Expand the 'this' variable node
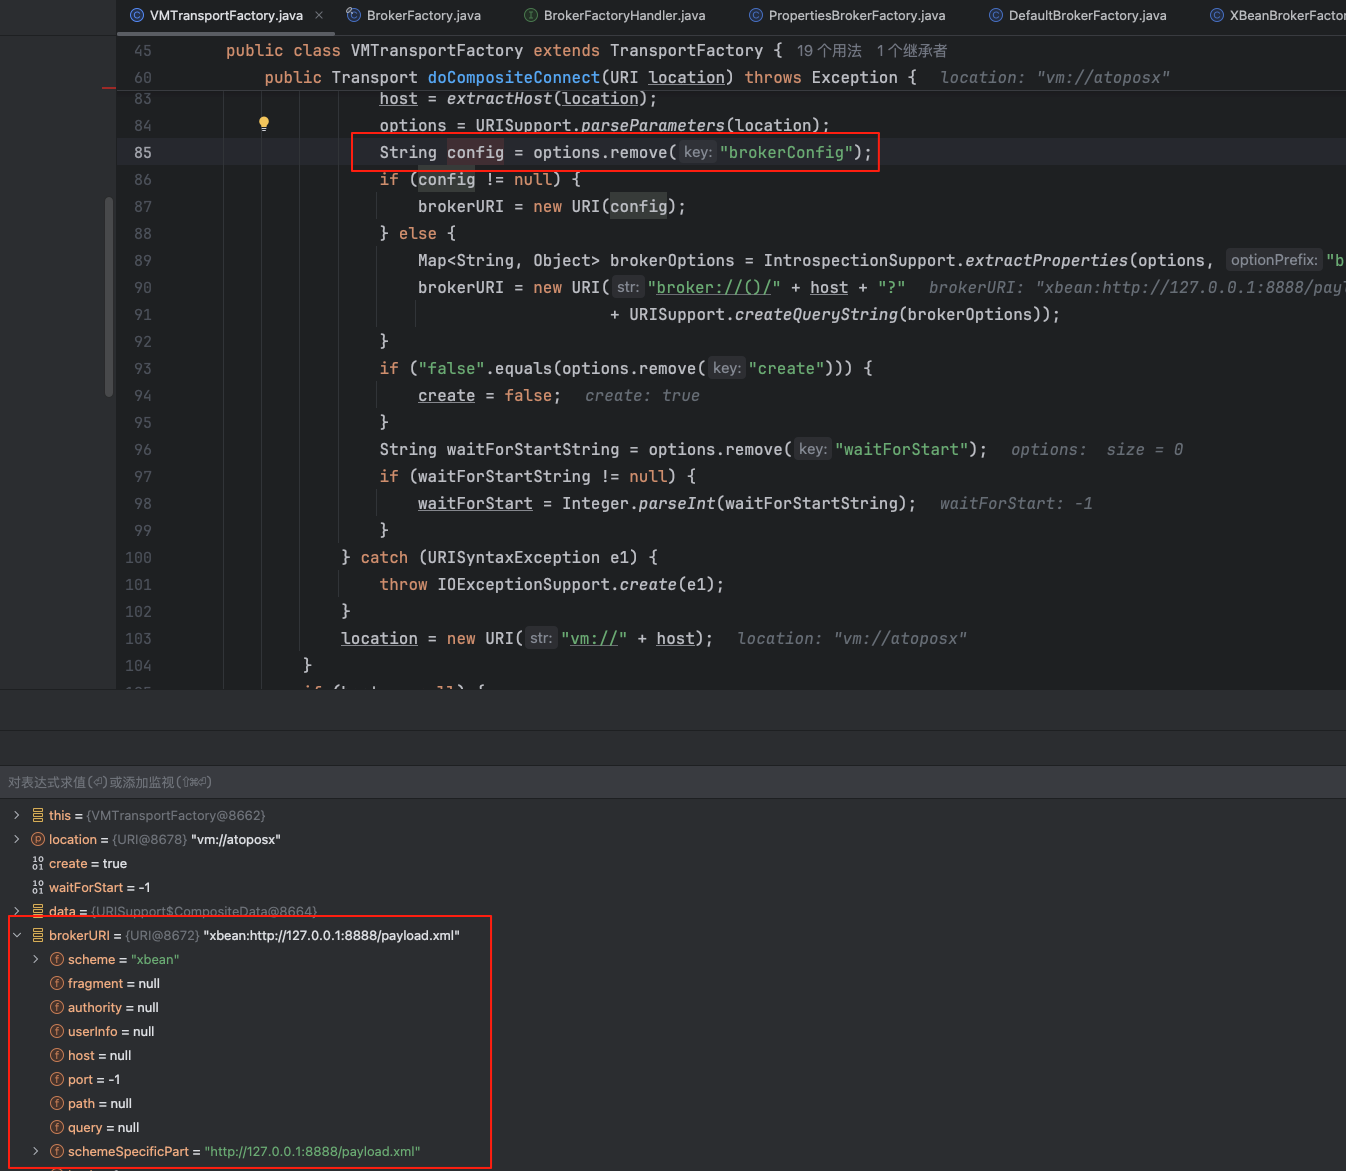The width and height of the screenshot is (1346, 1171). click(x=17, y=815)
